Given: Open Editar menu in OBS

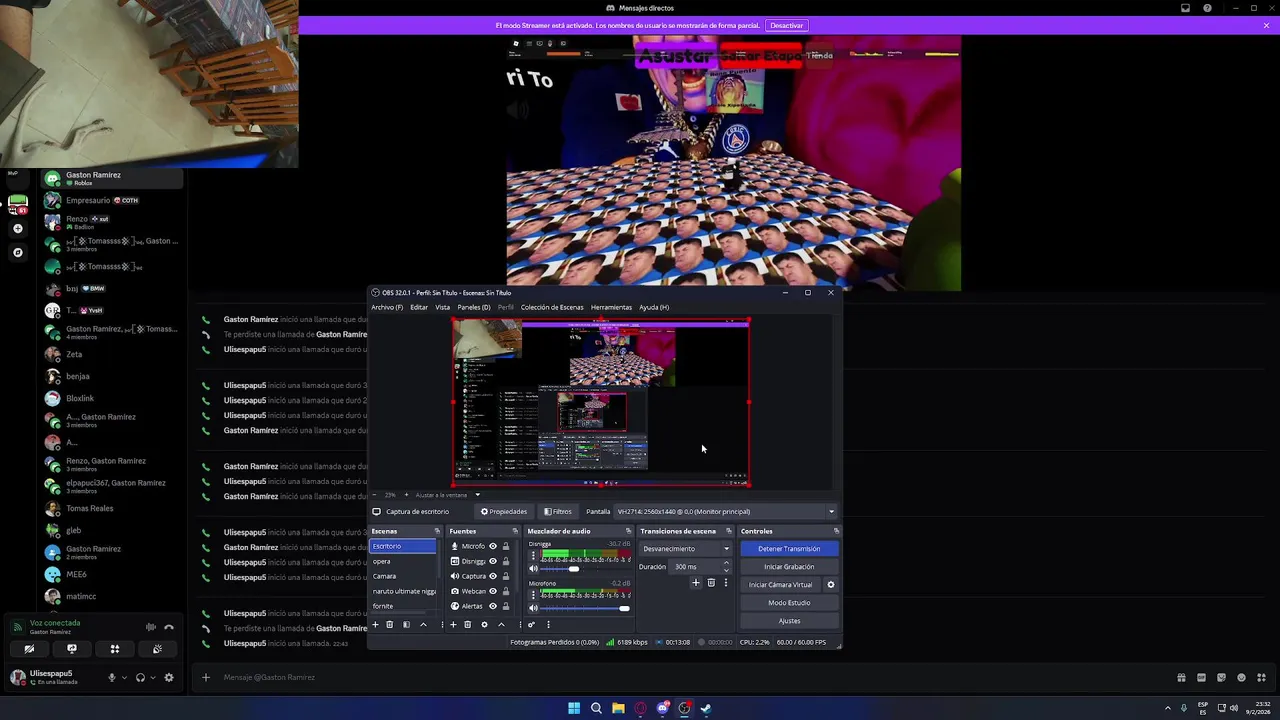Looking at the screenshot, I should pos(419,307).
